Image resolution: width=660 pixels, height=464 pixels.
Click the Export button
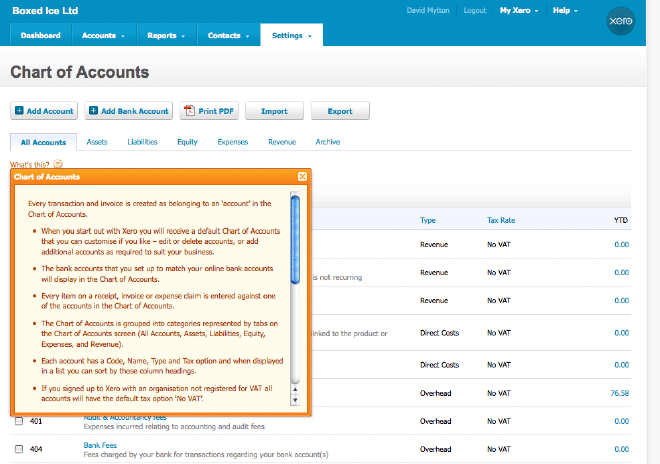coord(340,111)
